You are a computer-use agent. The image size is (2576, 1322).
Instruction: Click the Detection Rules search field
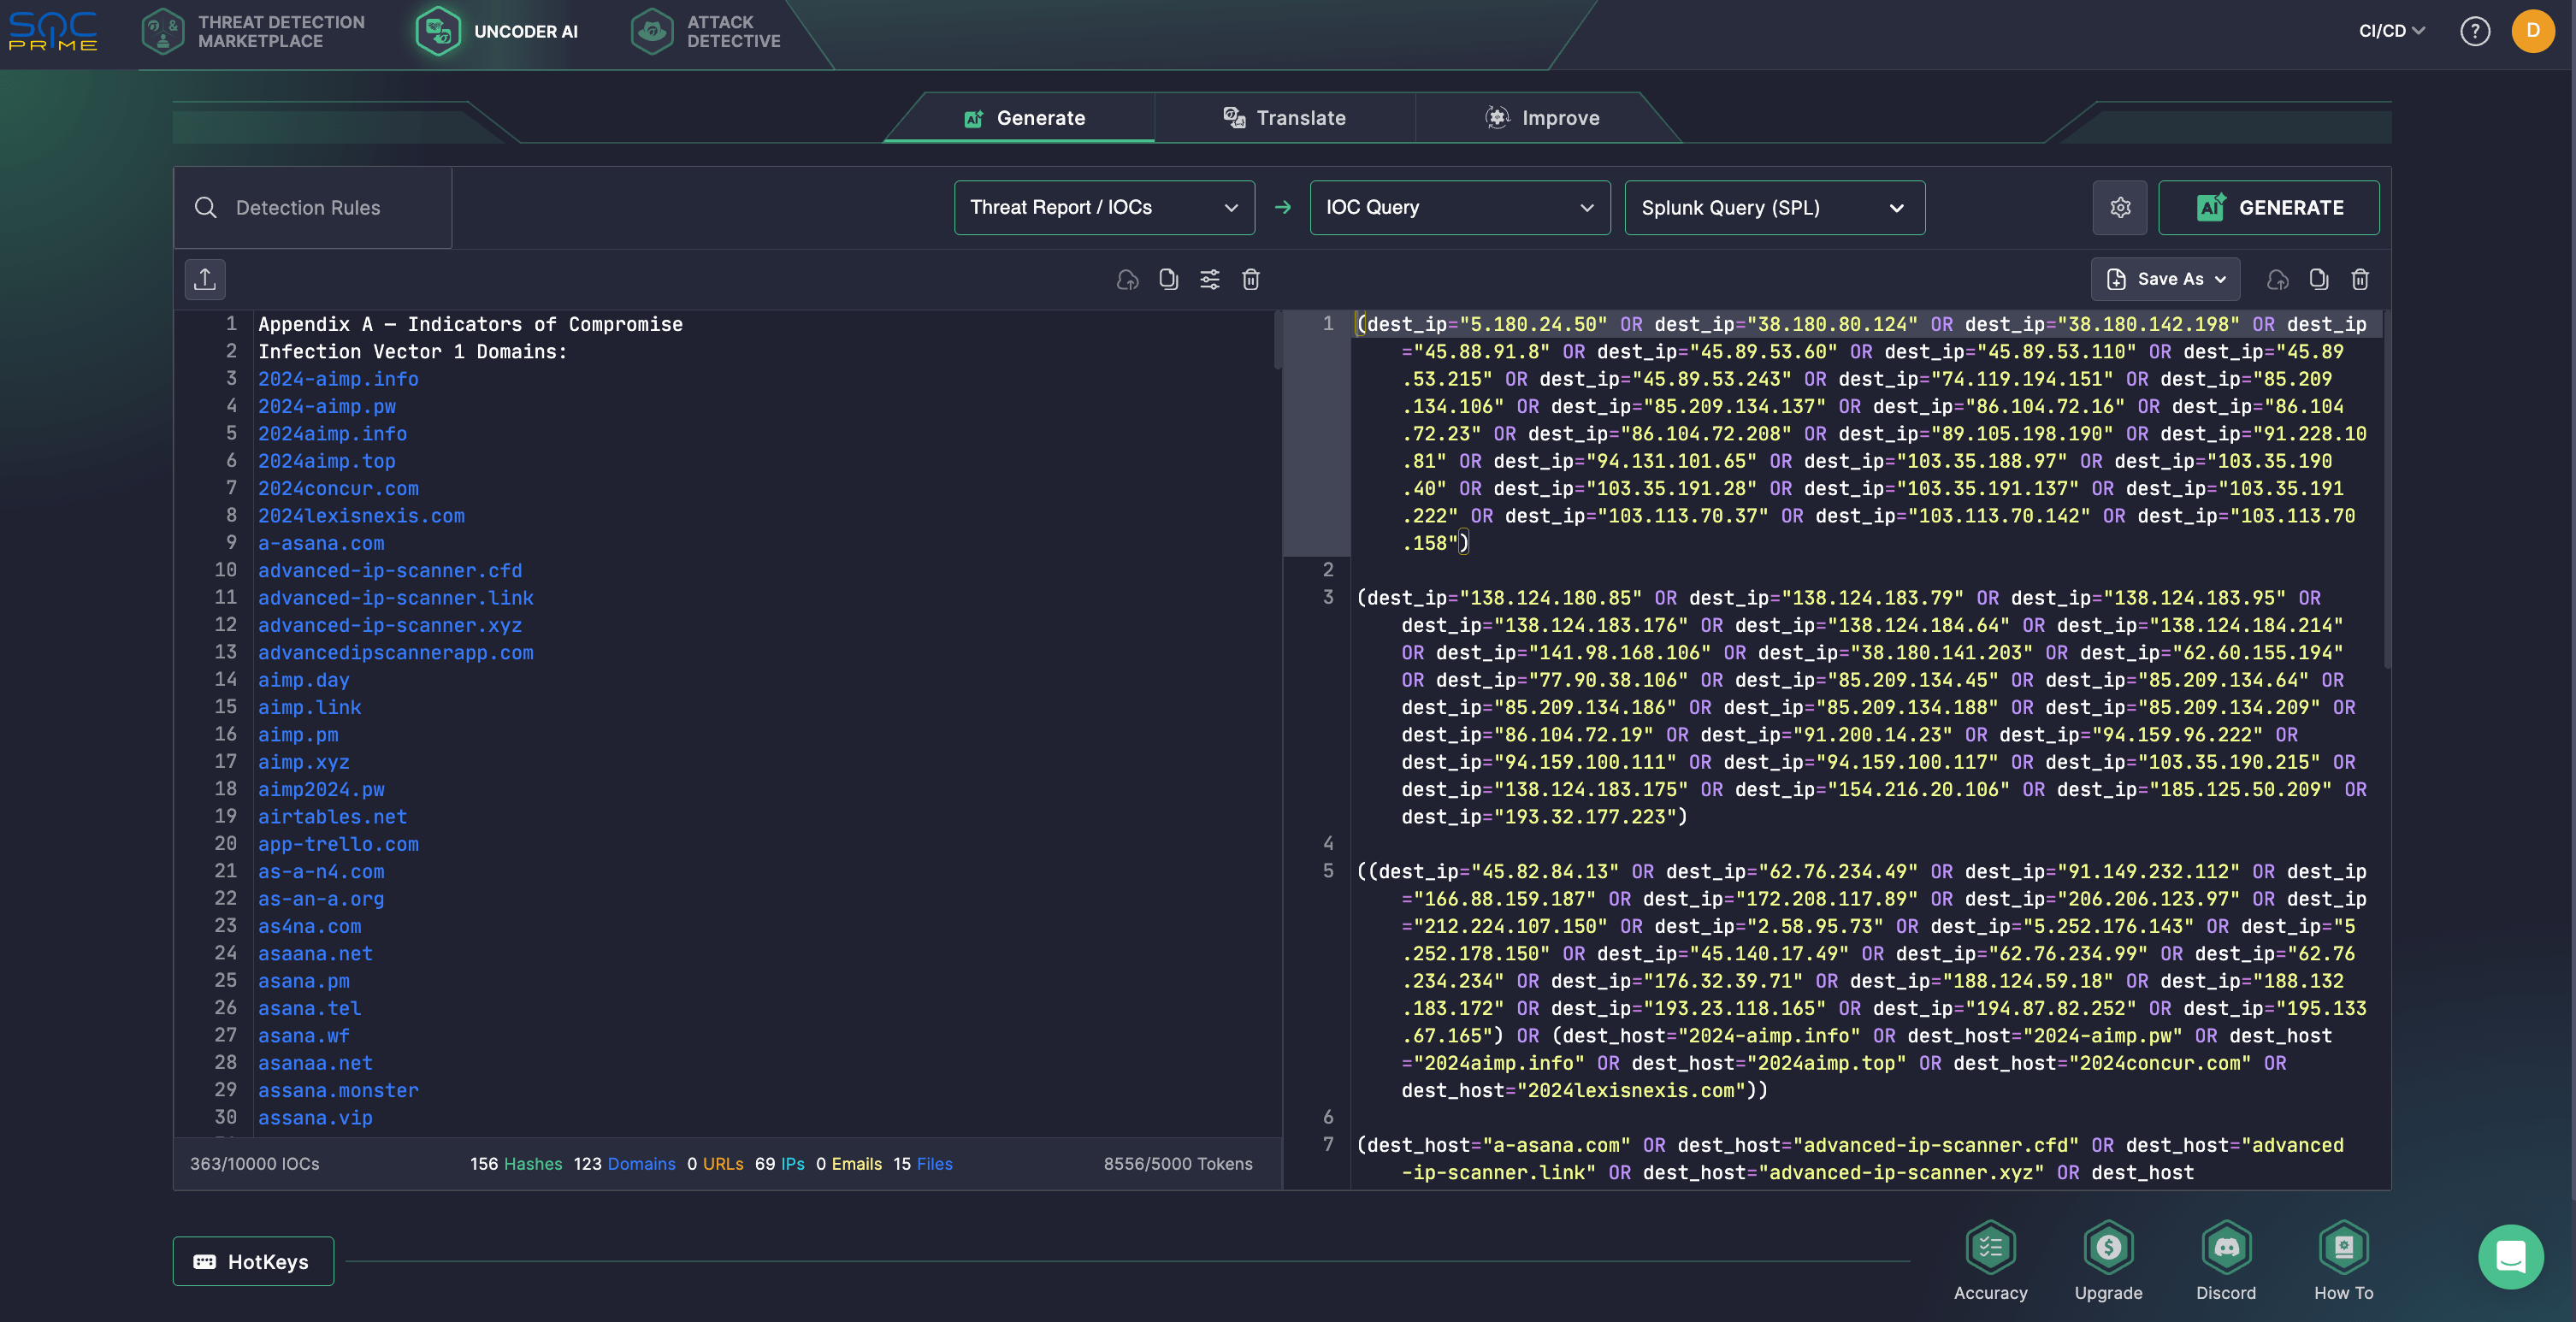(x=312, y=207)
